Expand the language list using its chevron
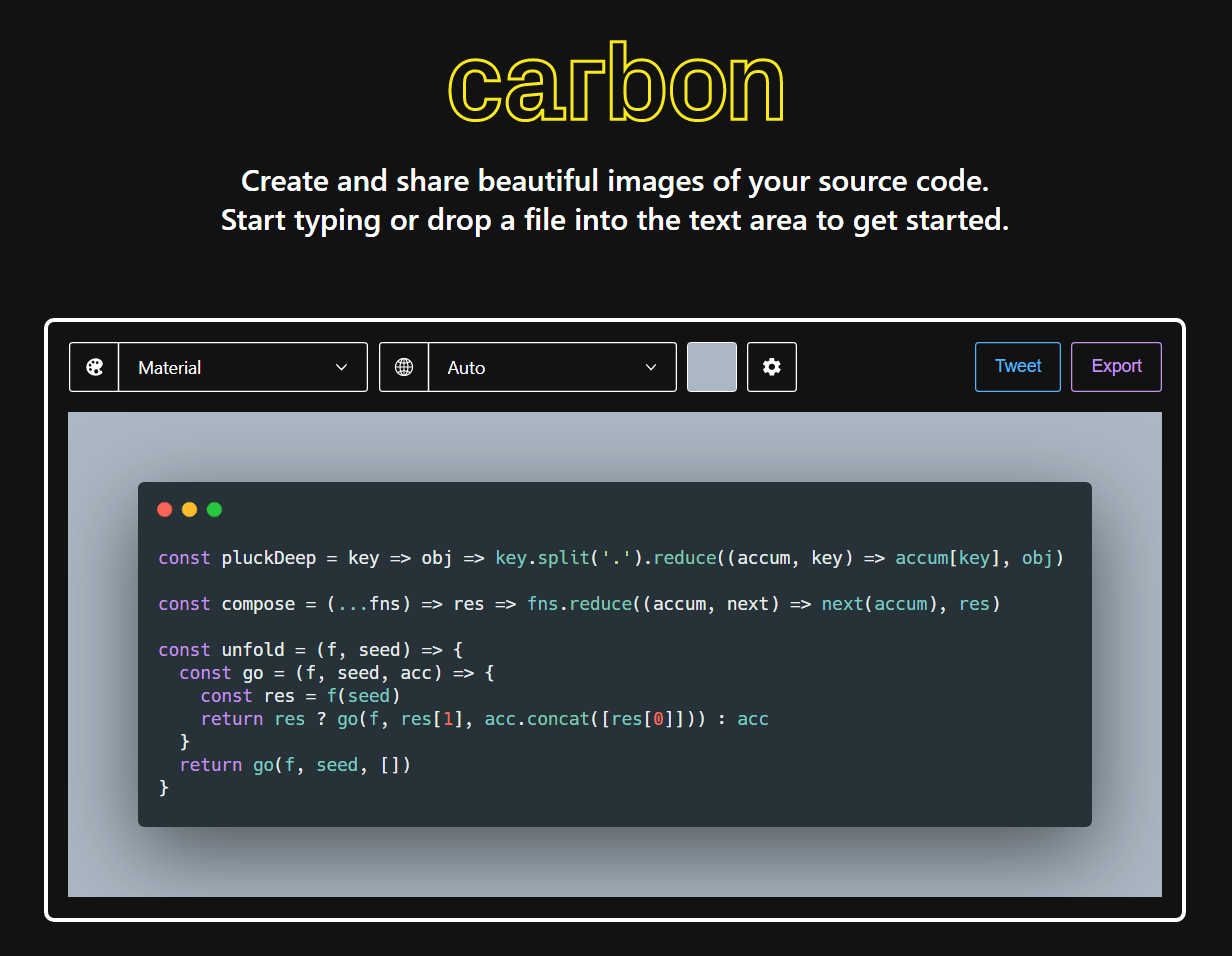The width and height of the screenshot is (1232, 956). pos(652,367)
